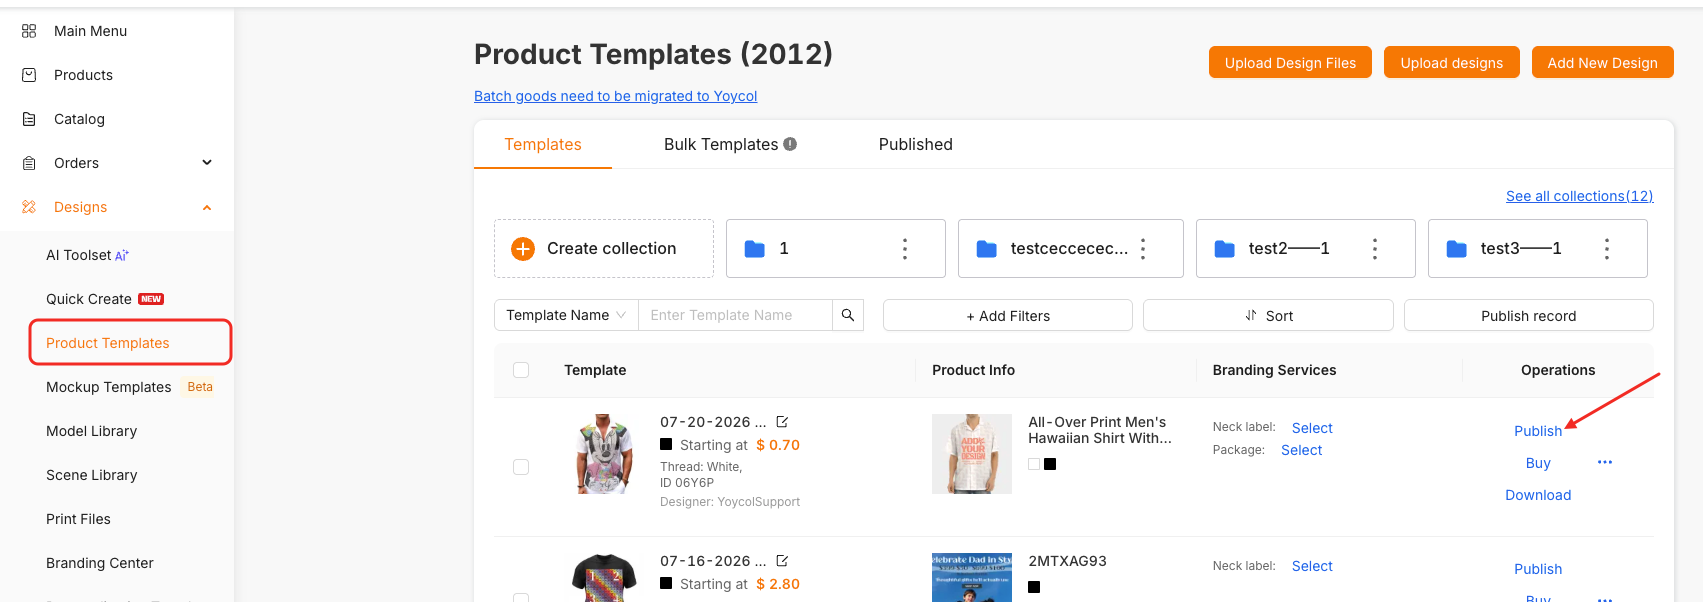Select the black color swatch under Hawaiian Shirt

(1050, 464)
